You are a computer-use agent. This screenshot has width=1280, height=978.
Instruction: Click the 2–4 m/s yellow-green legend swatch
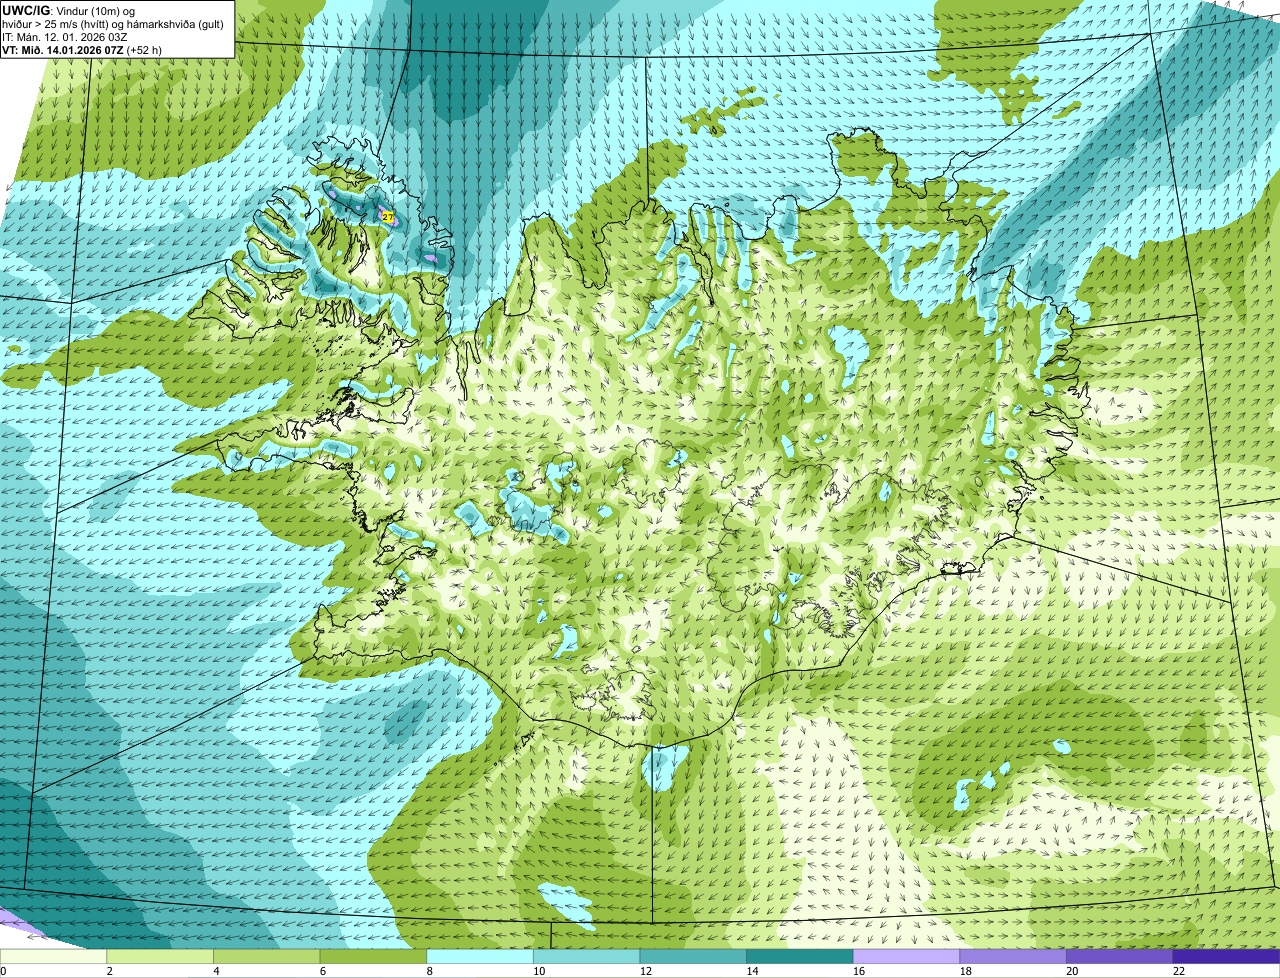point(160,956)
